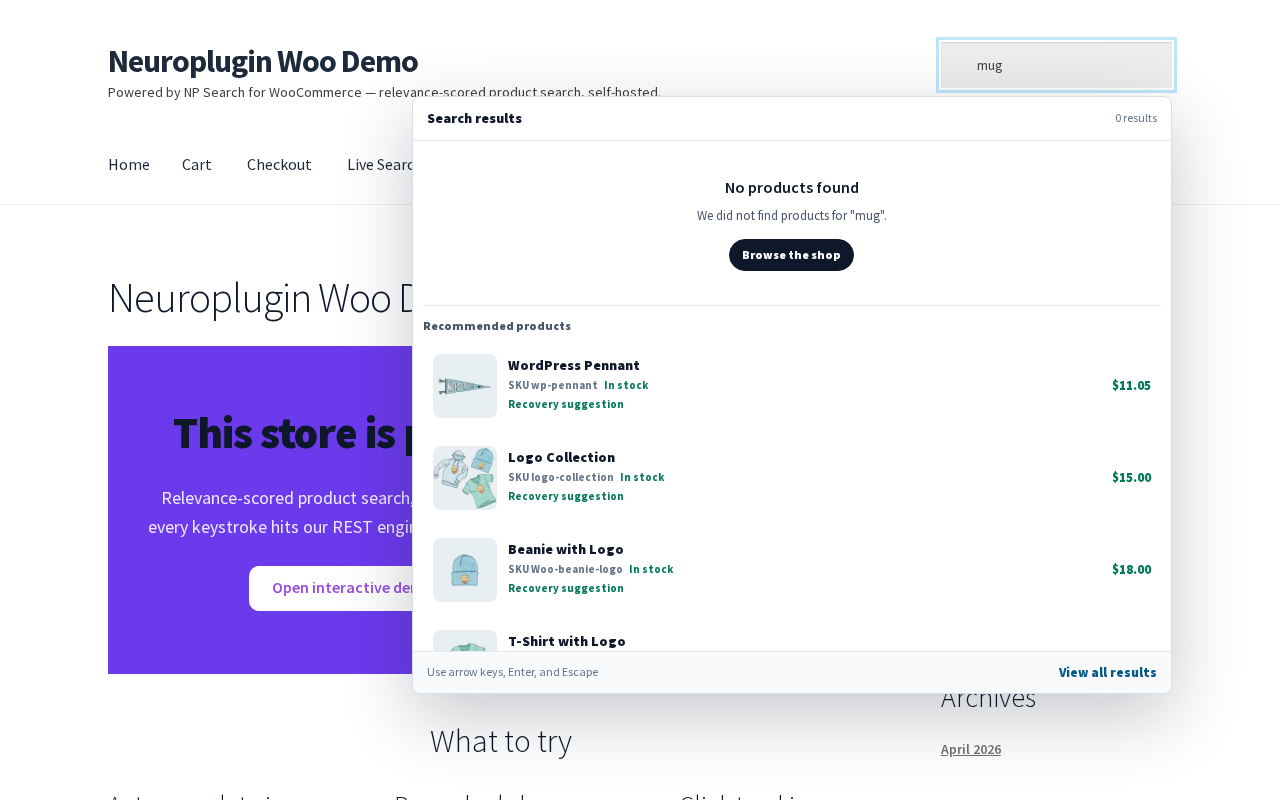Click SKU Woo-beanie-logo text
The image size is (1280, 800).
click(x=565, y=569)
